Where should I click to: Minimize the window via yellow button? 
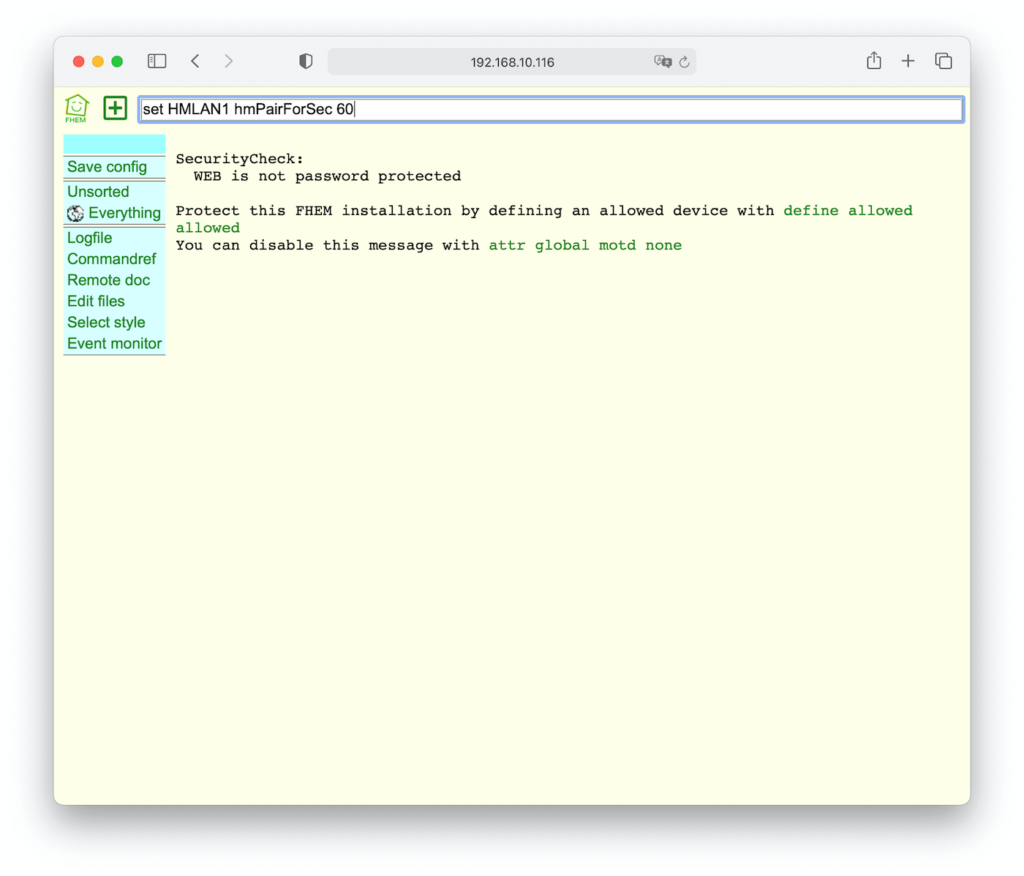tap(98, 61)
